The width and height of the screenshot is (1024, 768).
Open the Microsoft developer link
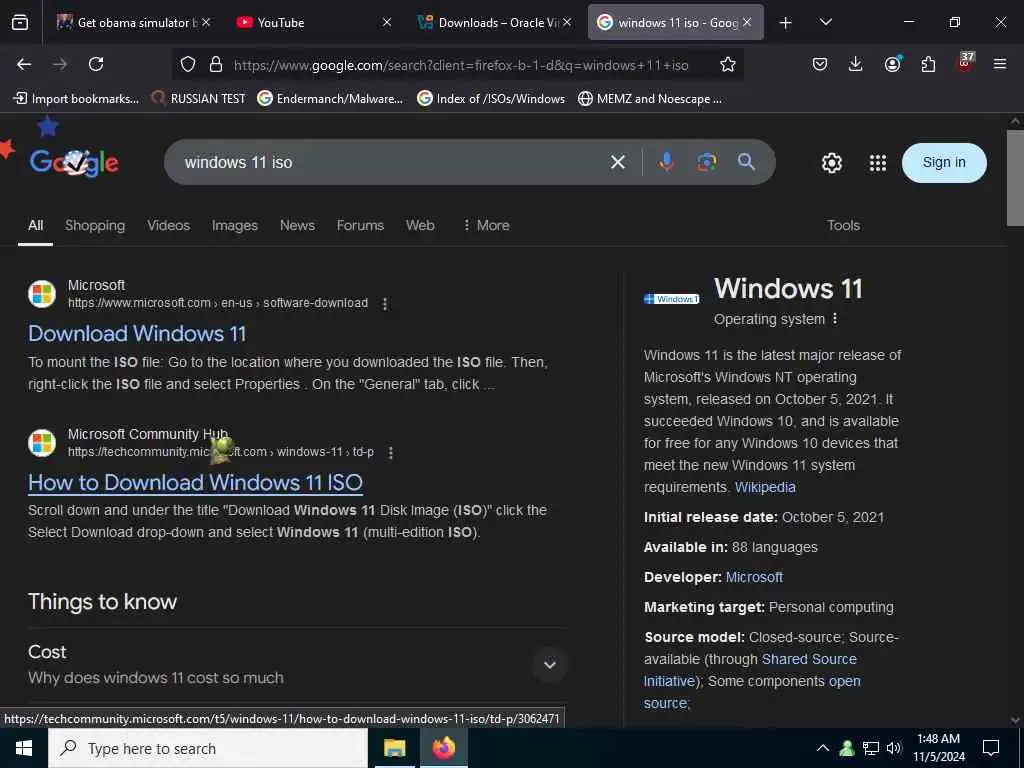(x=754, y=577)
